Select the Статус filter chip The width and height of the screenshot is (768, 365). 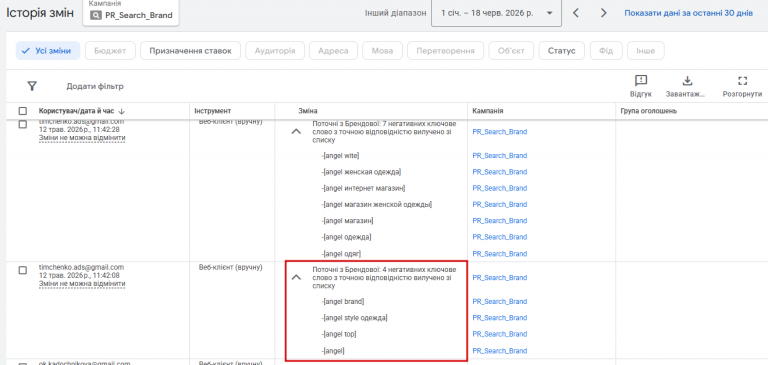pos(562,50)
